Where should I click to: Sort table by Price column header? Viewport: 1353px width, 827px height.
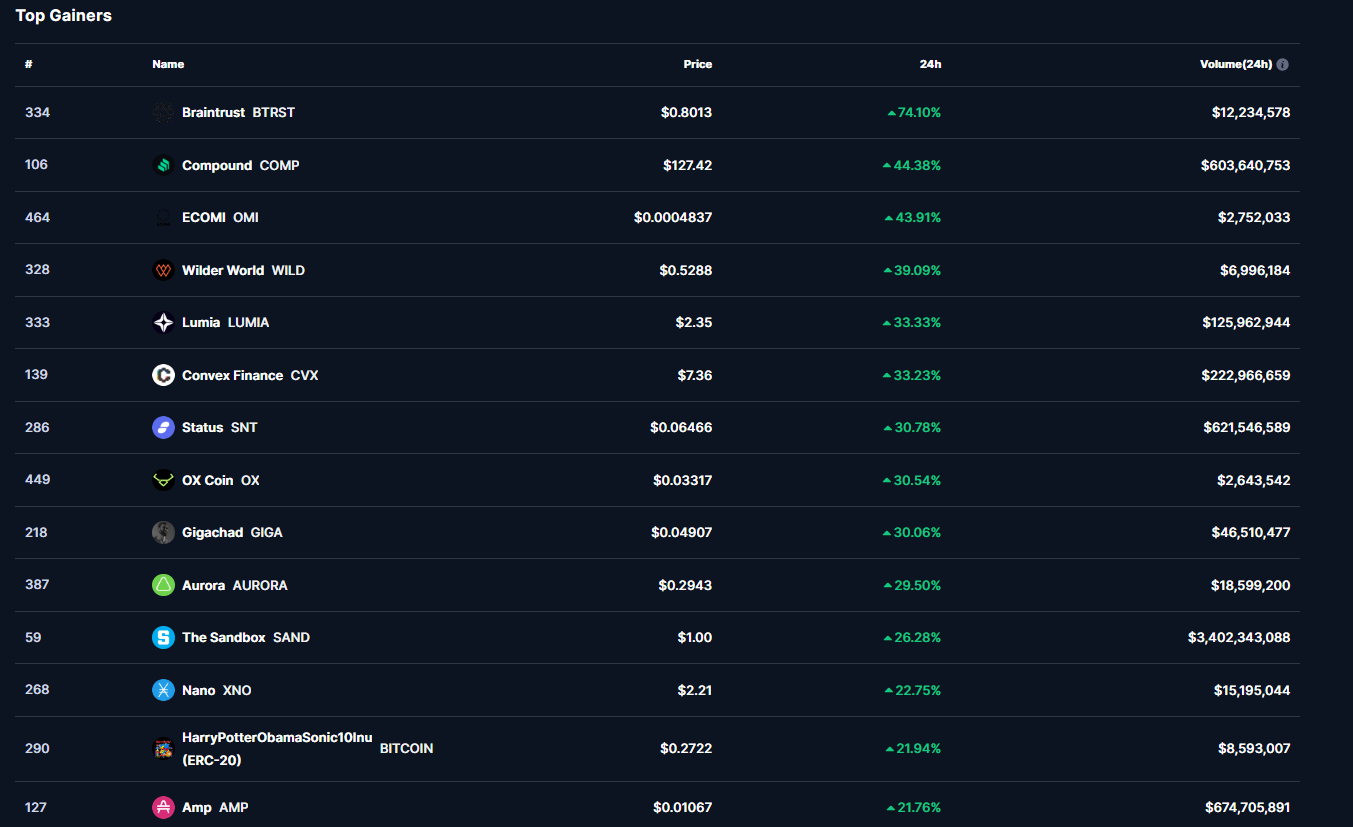tap(697, 65)
